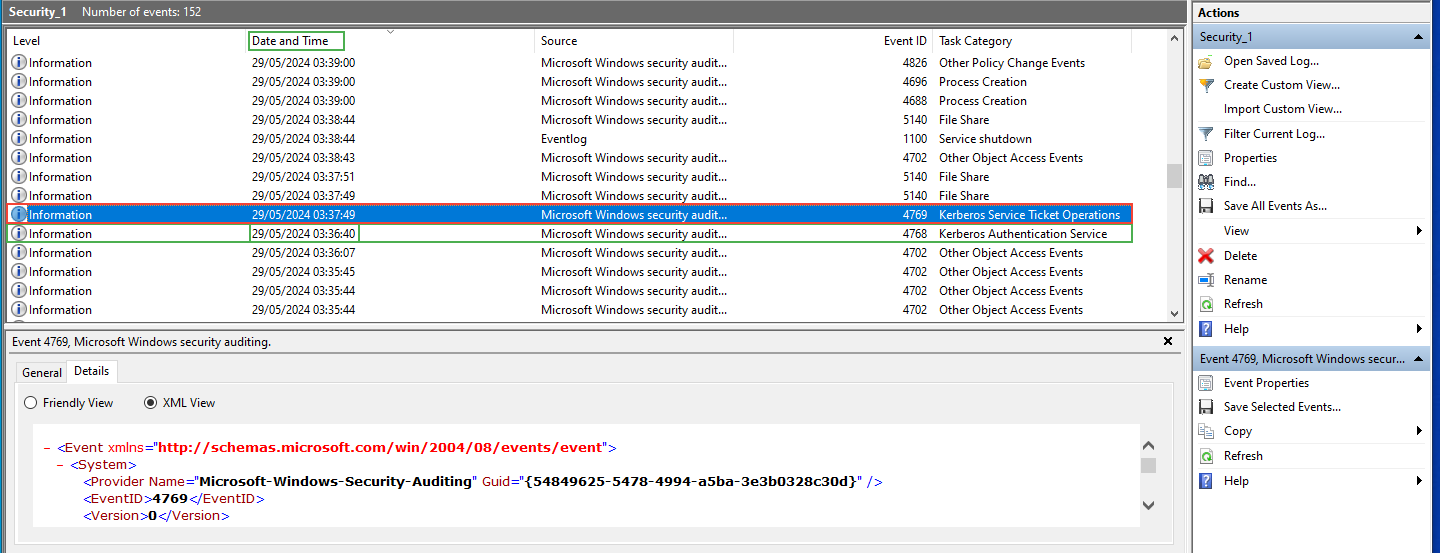Click the Help icon under Security_1 actions
This screenshot has width=1440, height=553.
pos(1206,329)
